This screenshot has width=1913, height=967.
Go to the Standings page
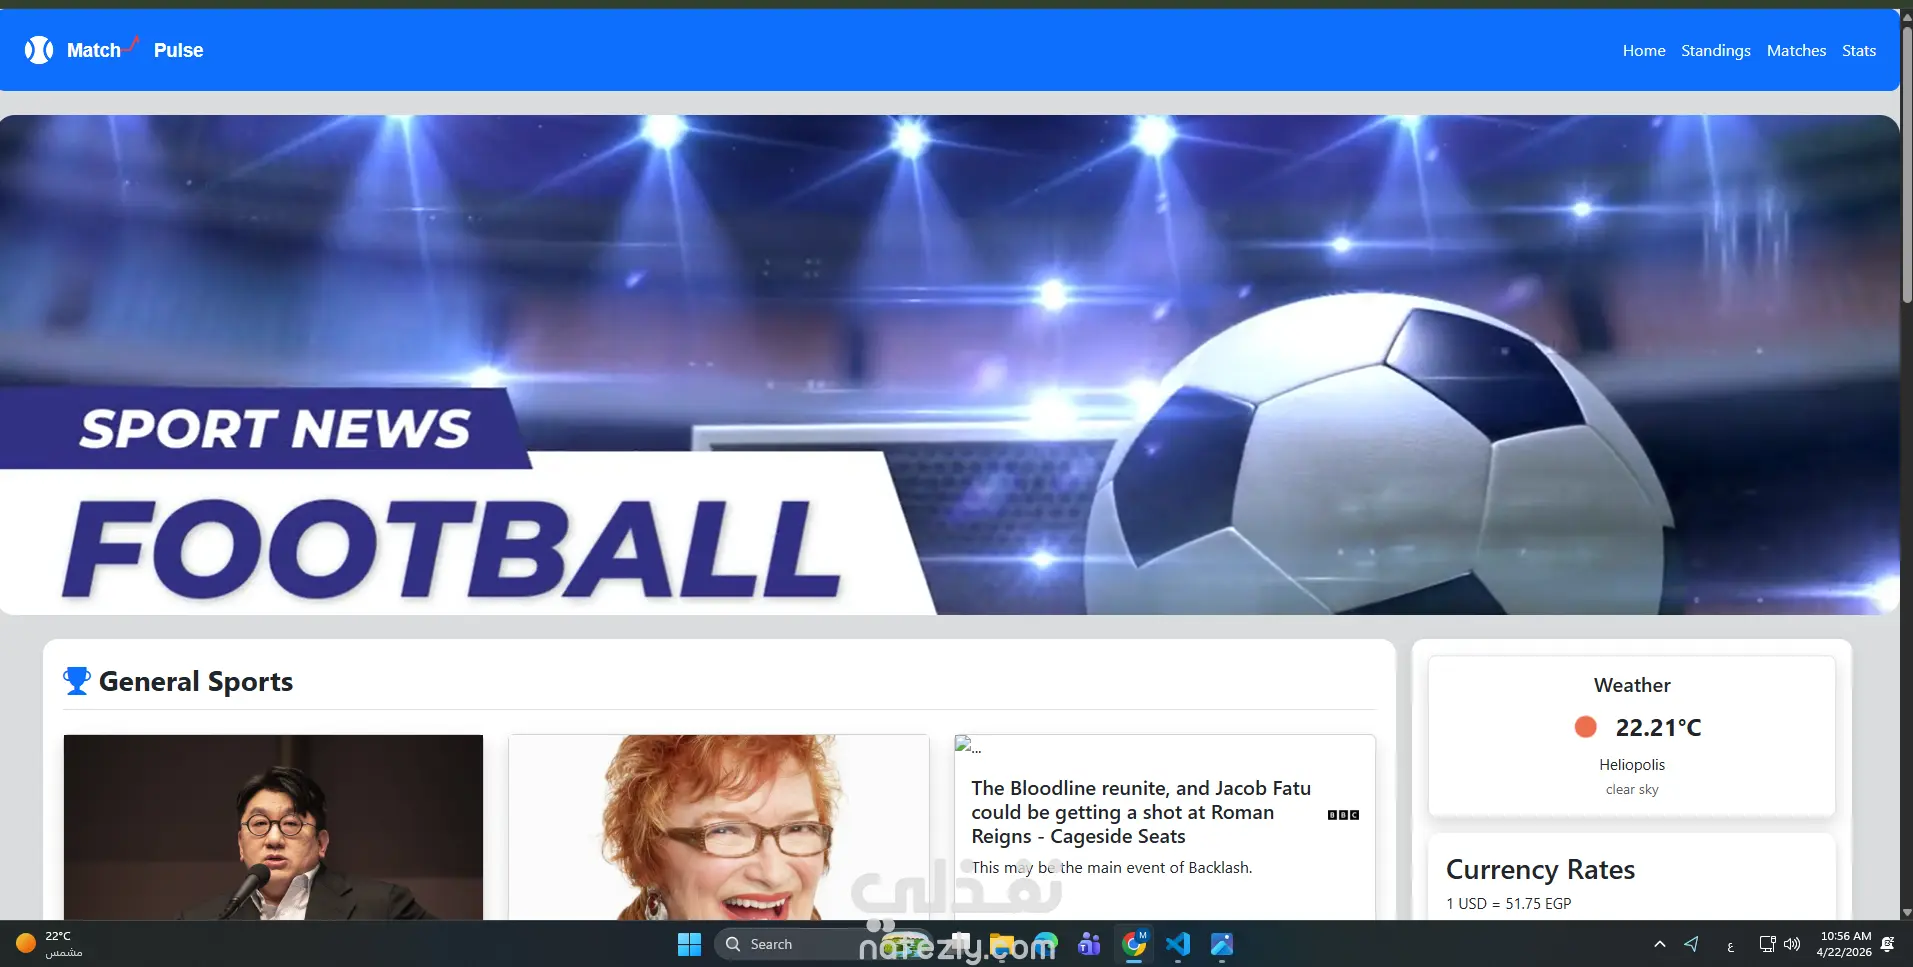(1716, 51)
